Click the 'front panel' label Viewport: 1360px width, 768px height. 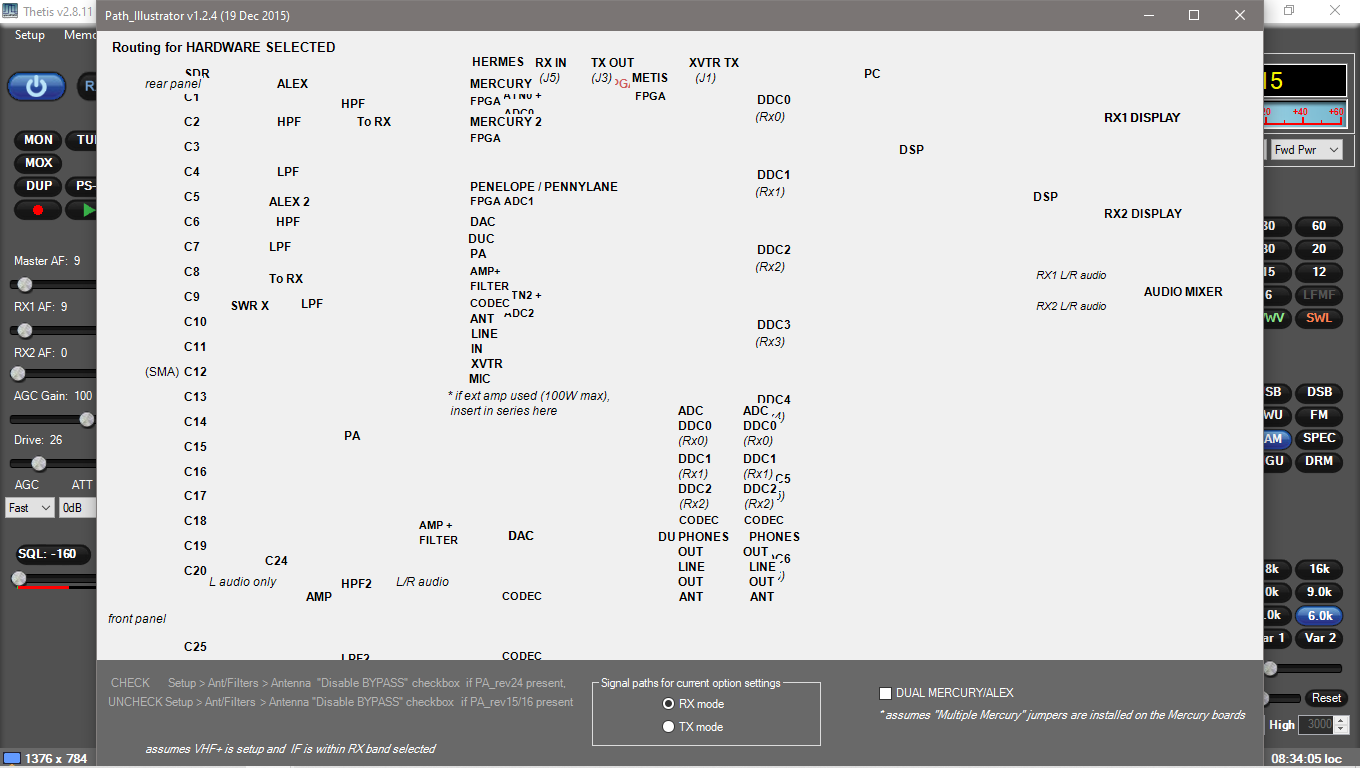pyautogui.click(x=137, y=619)
